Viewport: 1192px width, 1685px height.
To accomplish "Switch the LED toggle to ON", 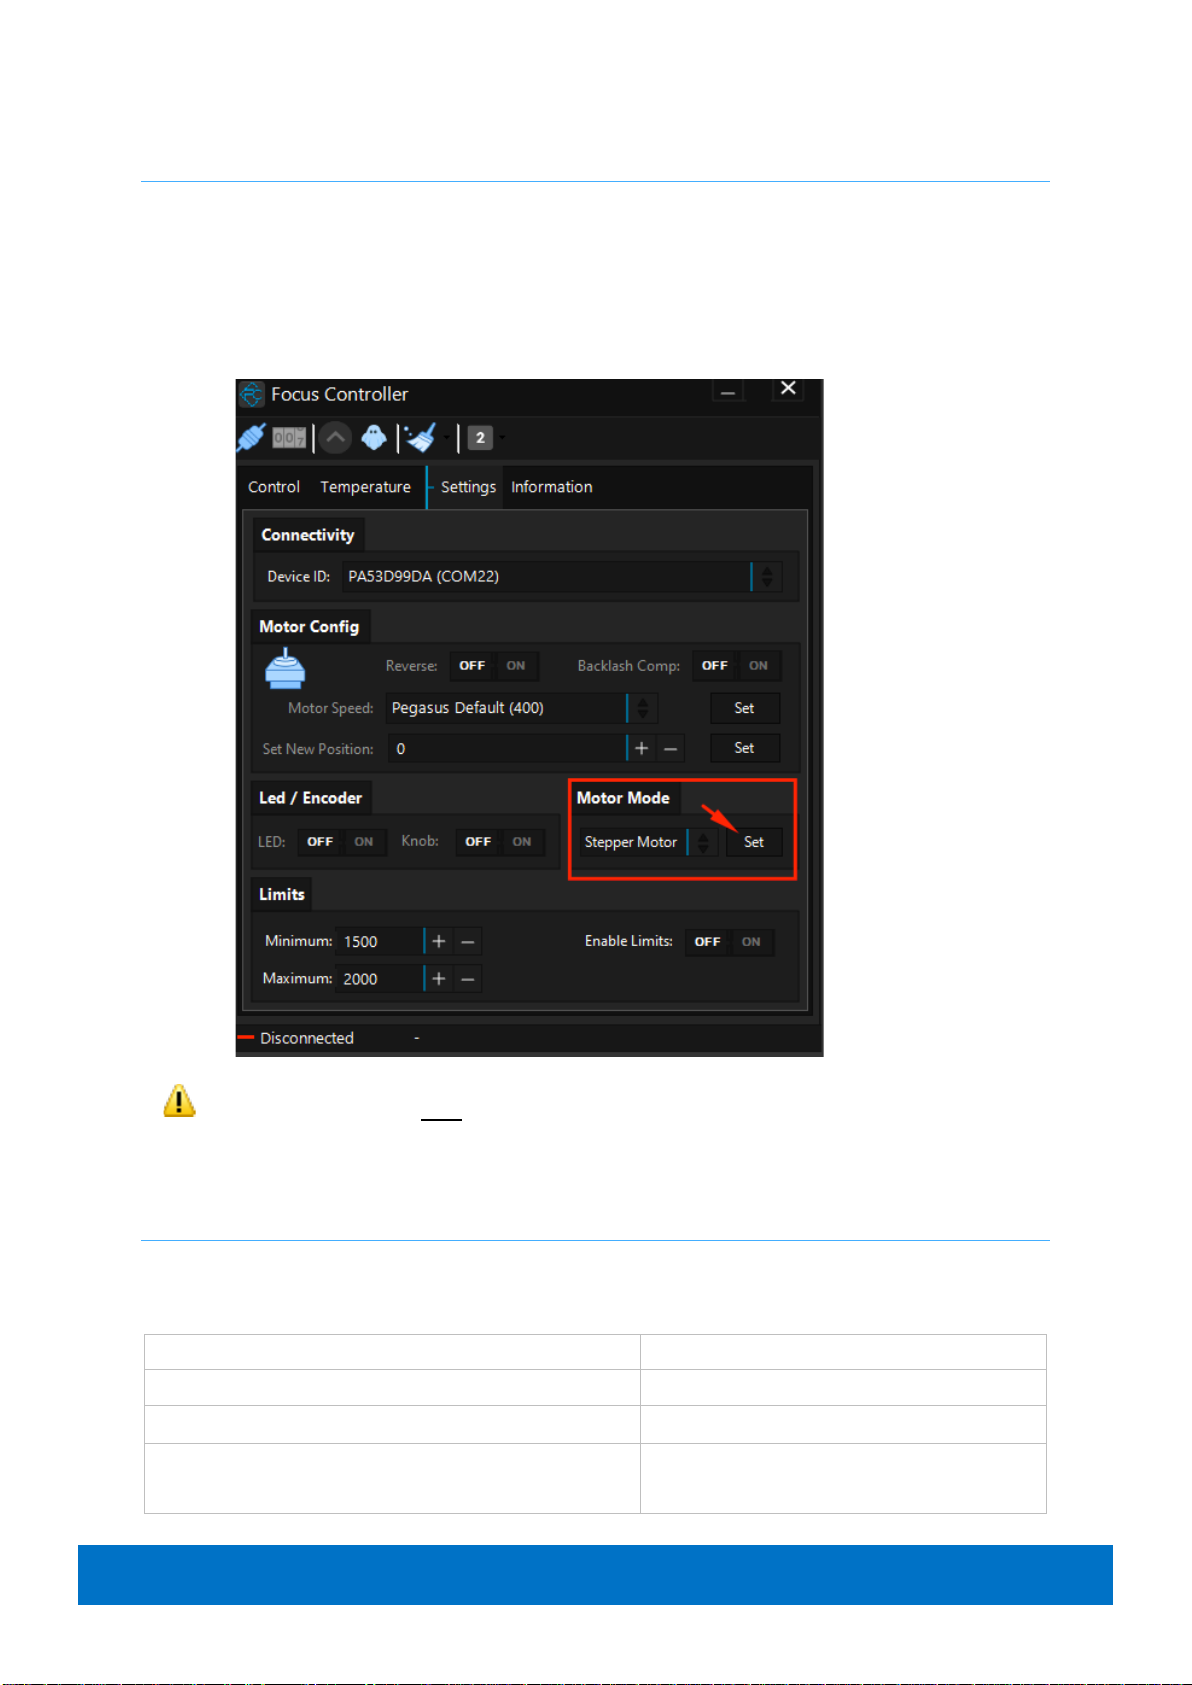I will tap(364, 842).
